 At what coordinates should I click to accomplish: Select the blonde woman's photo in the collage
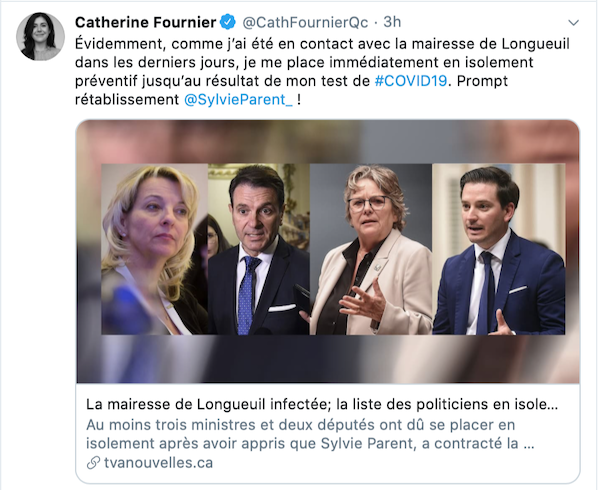155,249
